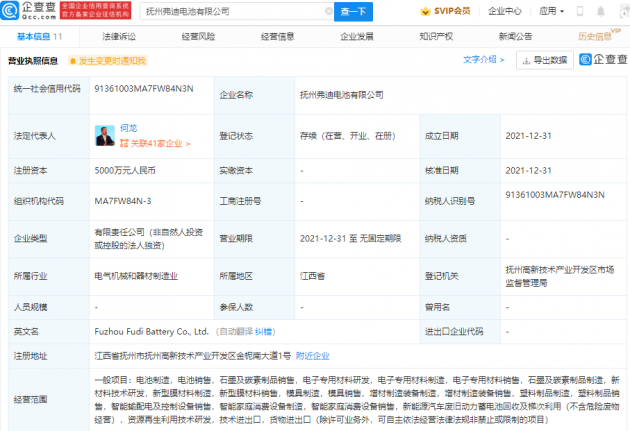Click credit code 91361003MA7FW84N3N under 统一社会信用代码
This screenshot has width=630, height=431.
144,89
